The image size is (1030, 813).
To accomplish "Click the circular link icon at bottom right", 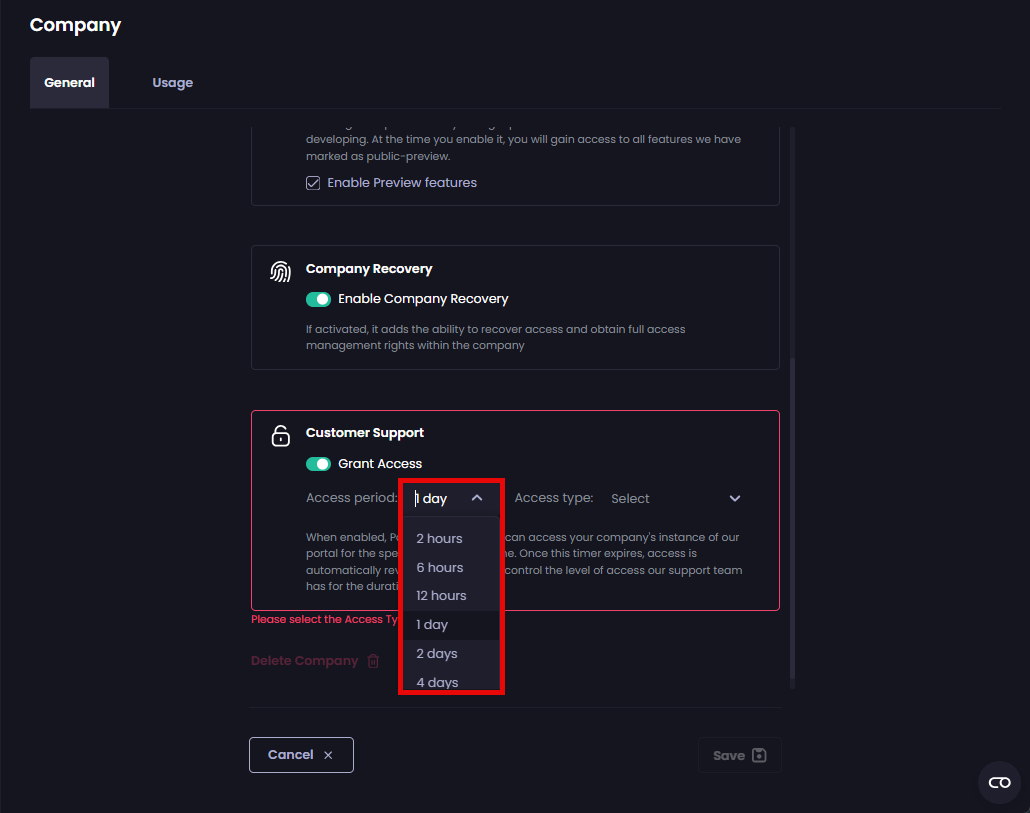I will (999, 783).
